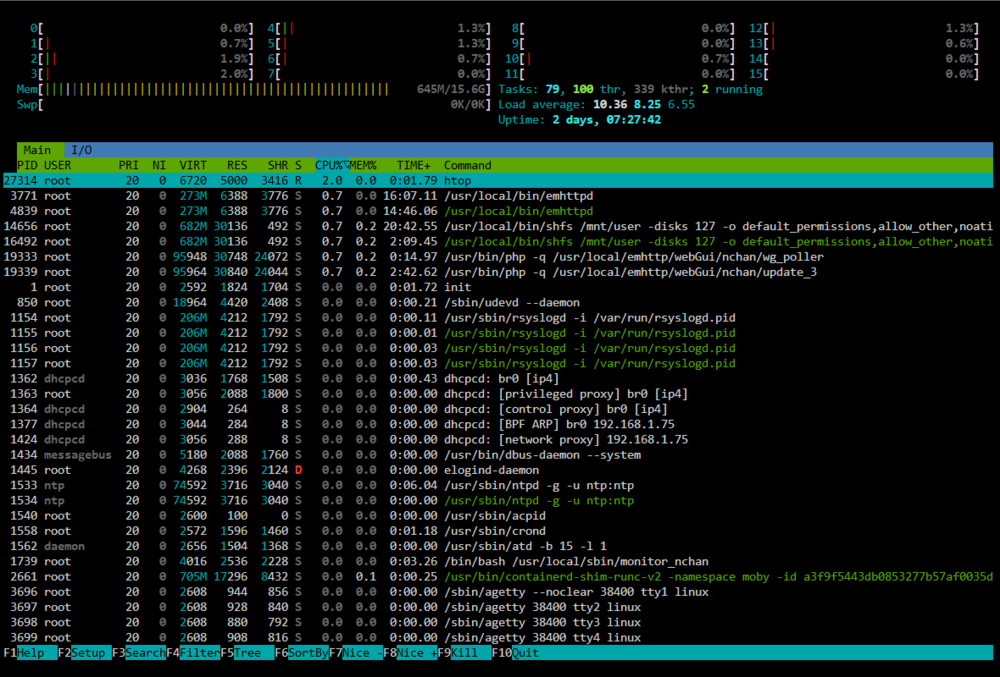Click the Uptime reading

click(579, 120)
